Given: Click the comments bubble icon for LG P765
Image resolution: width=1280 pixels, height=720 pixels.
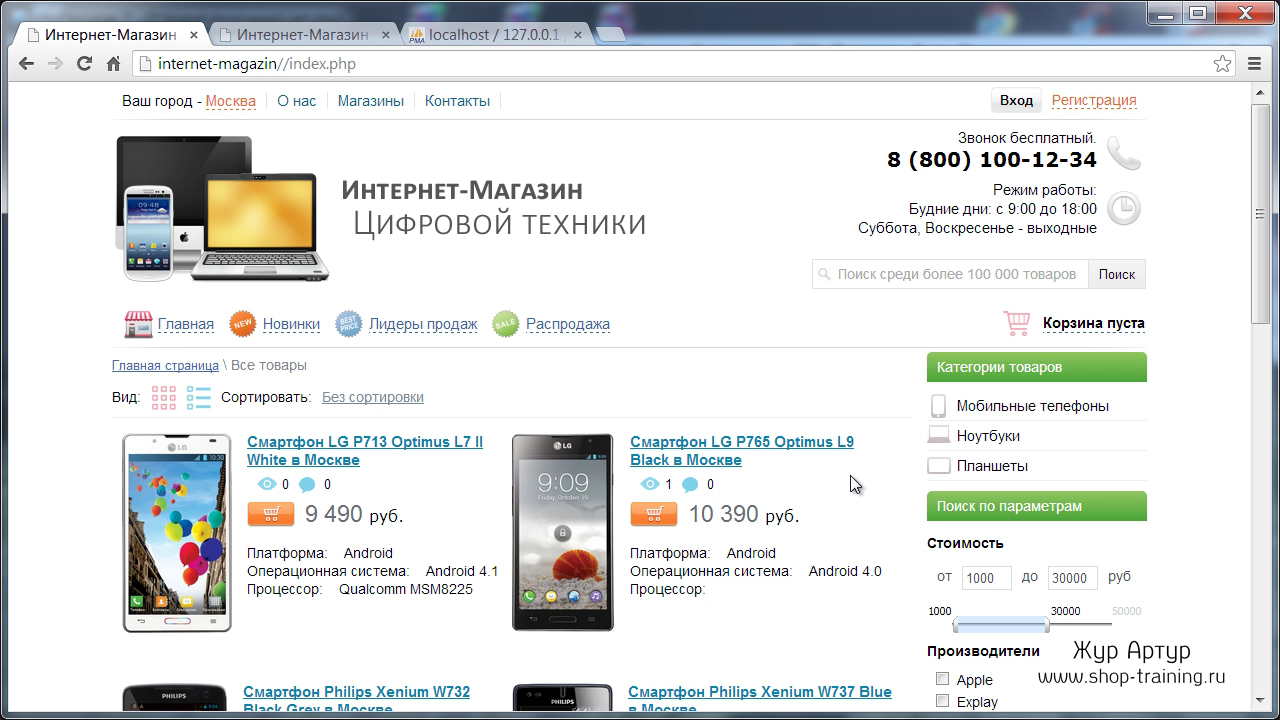Looking at the screenshot, I should [690, 485].
